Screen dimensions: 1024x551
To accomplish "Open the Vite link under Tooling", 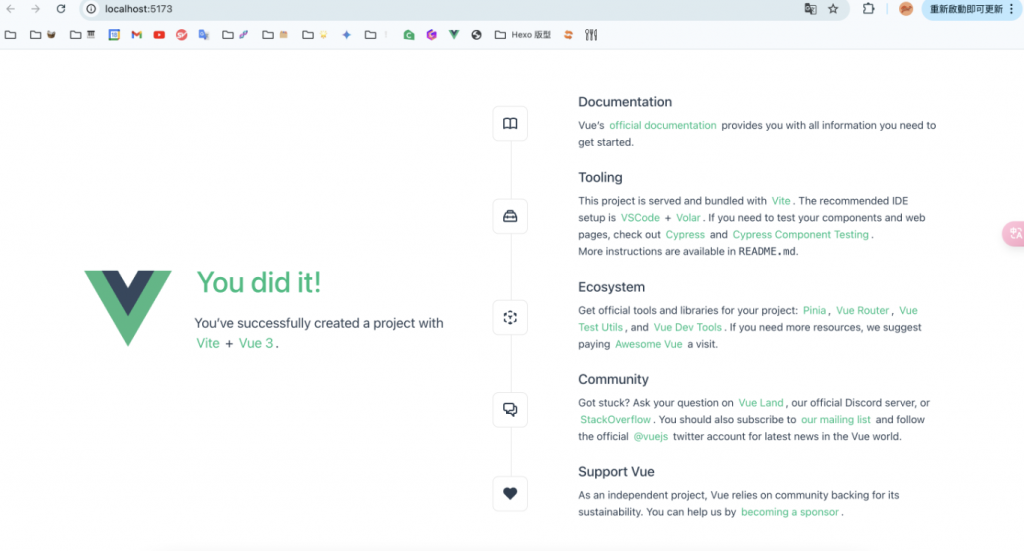I will [x=781, y=201].
